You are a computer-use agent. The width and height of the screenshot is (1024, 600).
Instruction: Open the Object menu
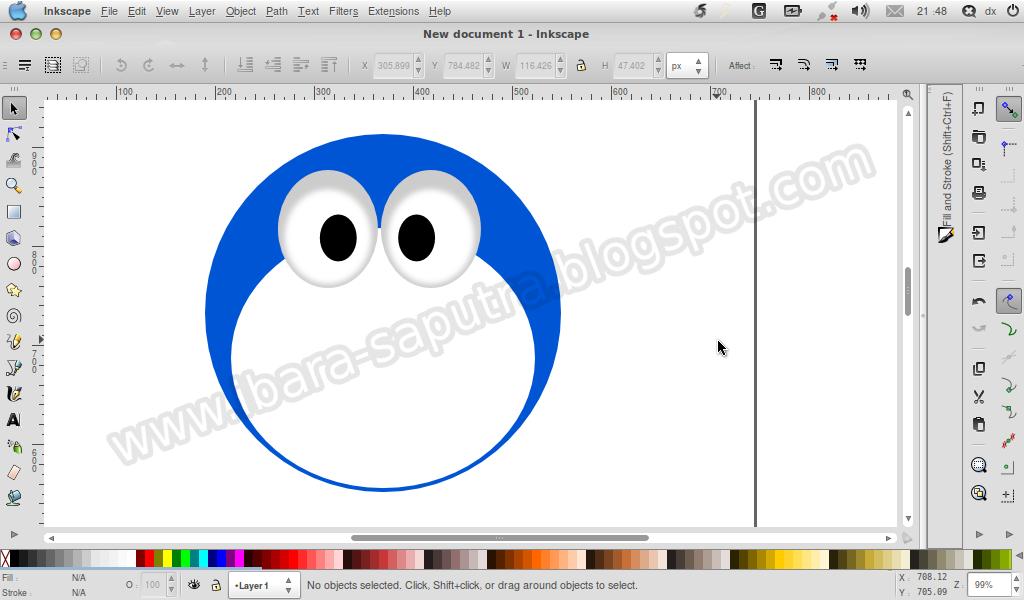coord(240,11)
